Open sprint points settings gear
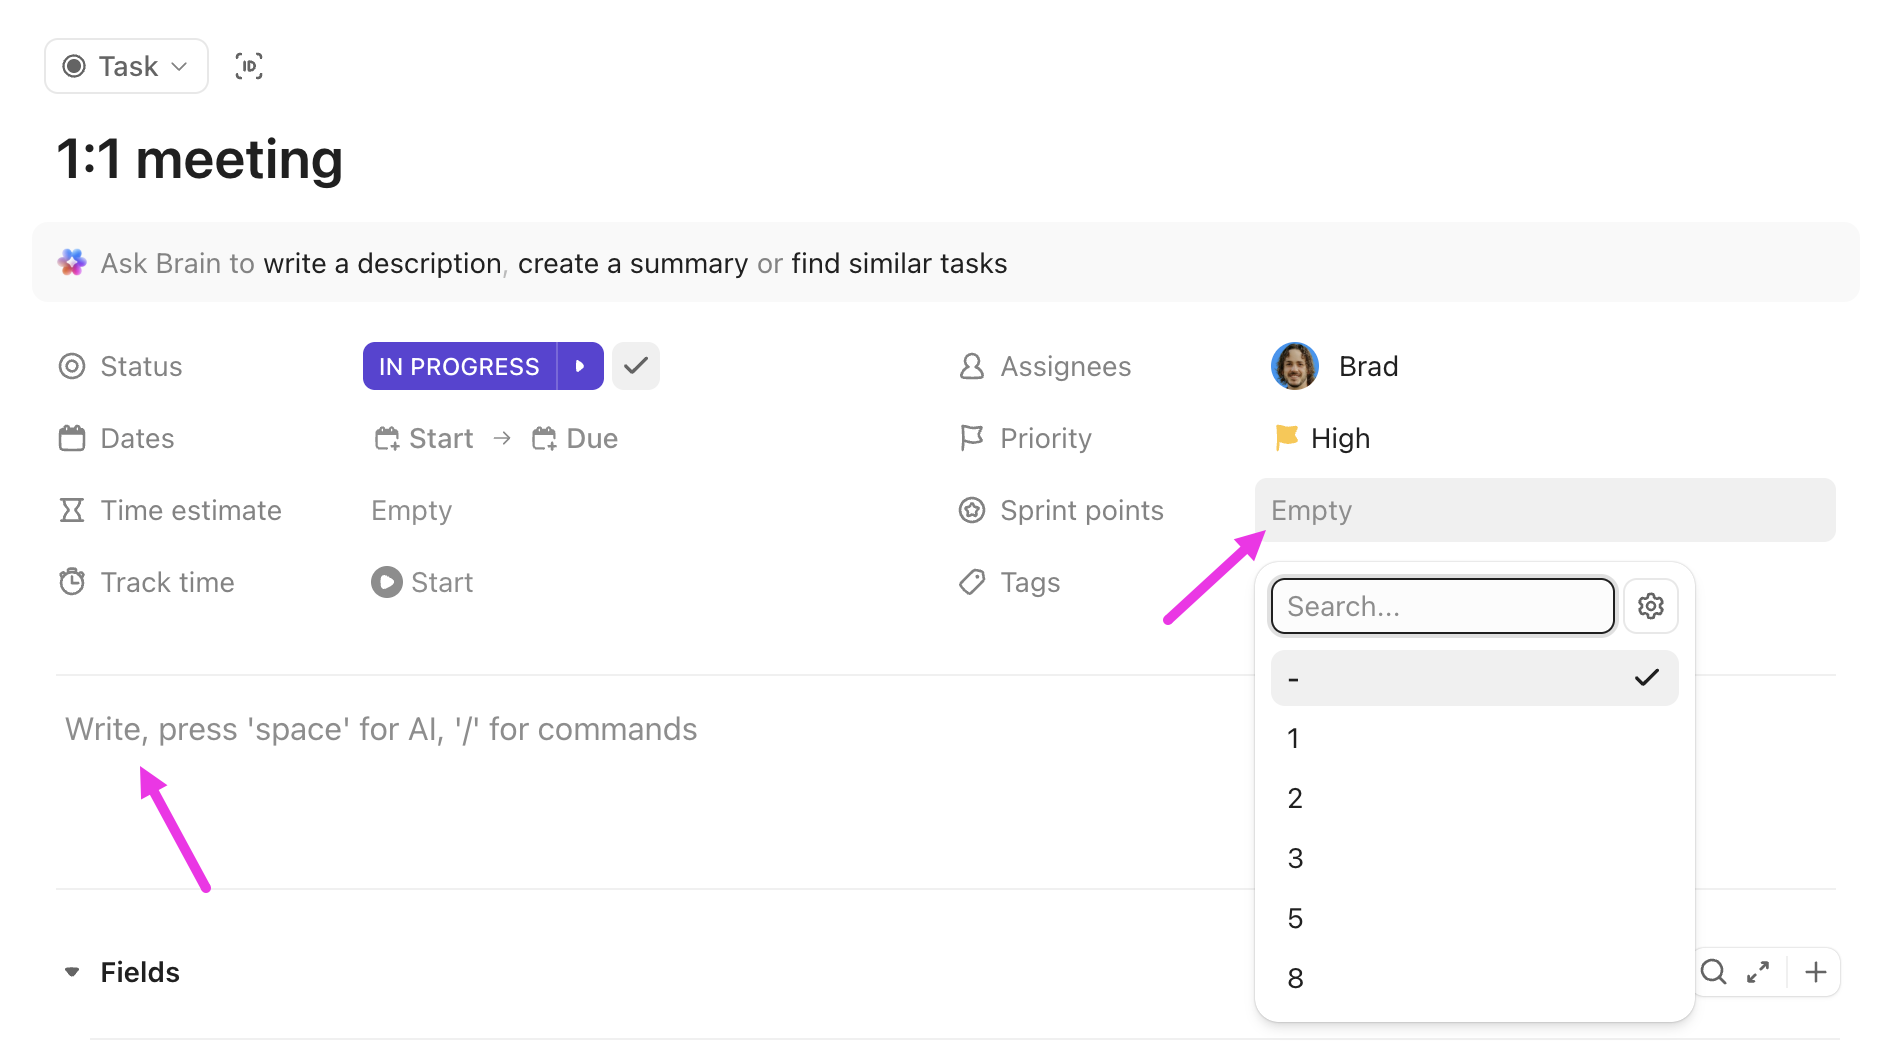Image resolution: width=1880 pixels, height=1056 pixels. click(x=1650, y=605)
